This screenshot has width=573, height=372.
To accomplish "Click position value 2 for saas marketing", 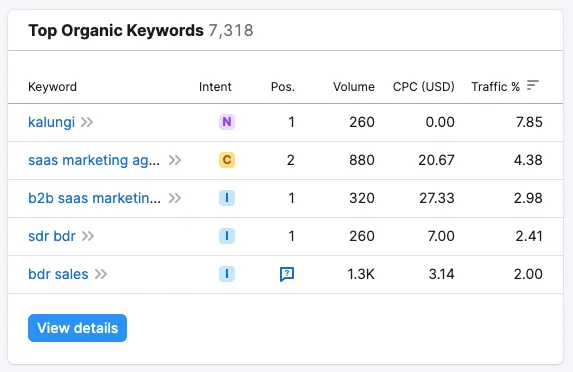I will tap(291, 160).
